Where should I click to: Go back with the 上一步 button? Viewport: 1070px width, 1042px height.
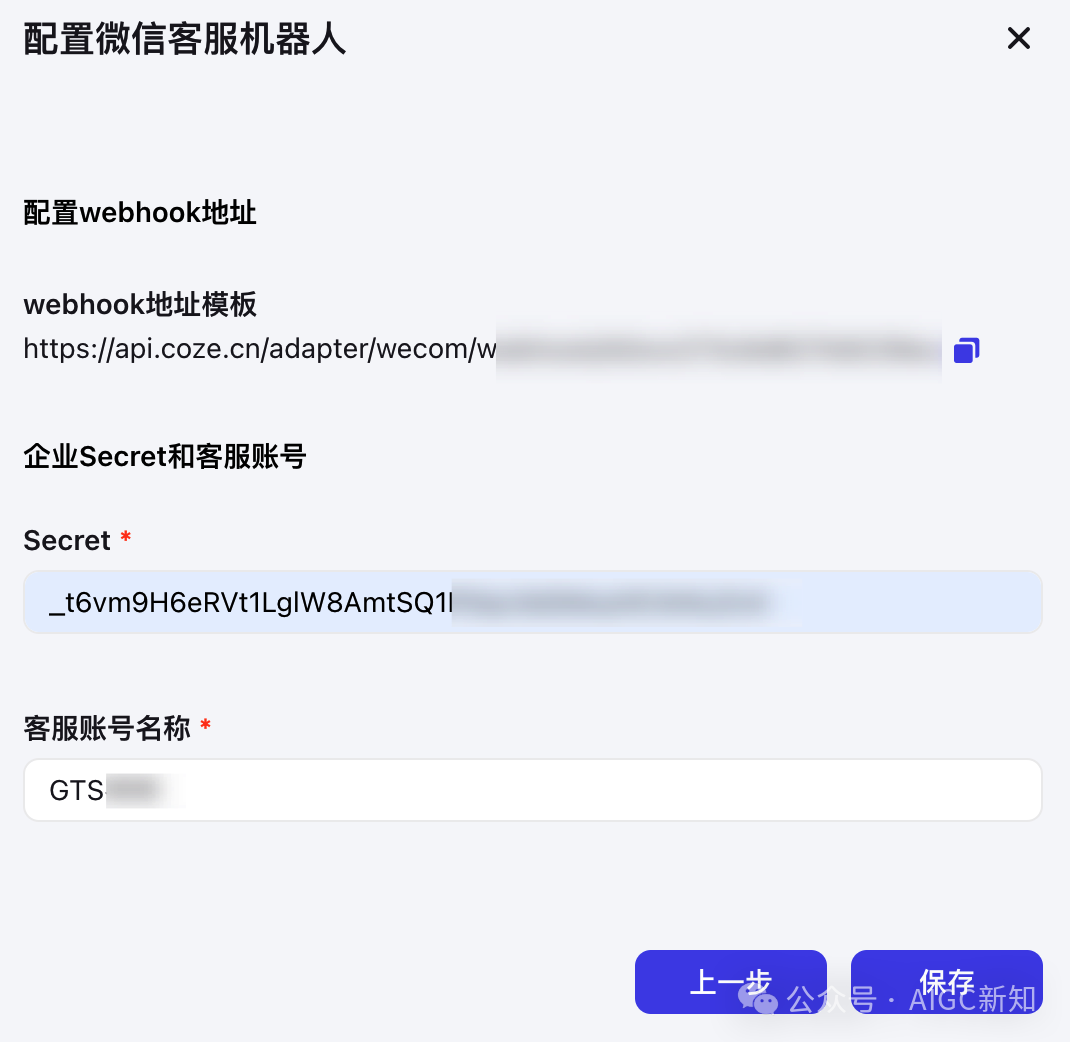point(731,981)
